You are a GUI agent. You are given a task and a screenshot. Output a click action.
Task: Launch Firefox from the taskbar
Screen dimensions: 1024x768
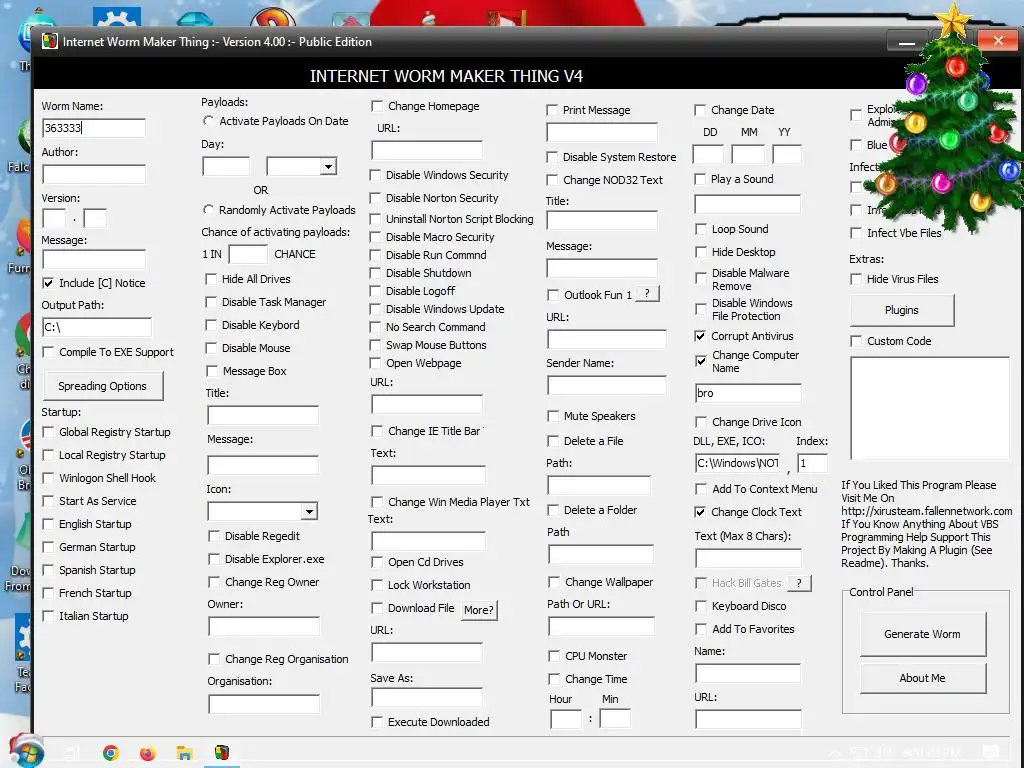point(148,753)
